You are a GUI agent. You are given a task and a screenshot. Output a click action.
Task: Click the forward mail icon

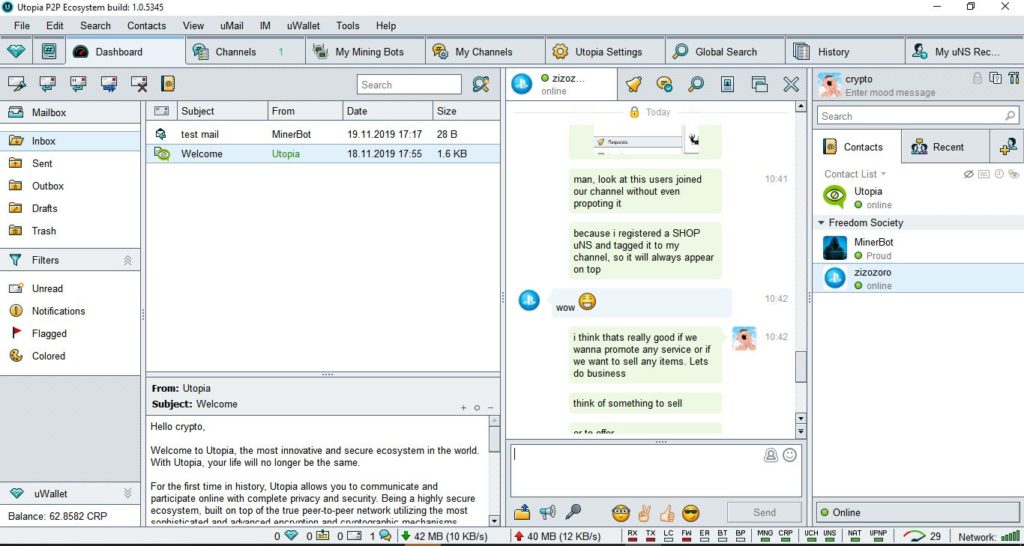[108, 84]
